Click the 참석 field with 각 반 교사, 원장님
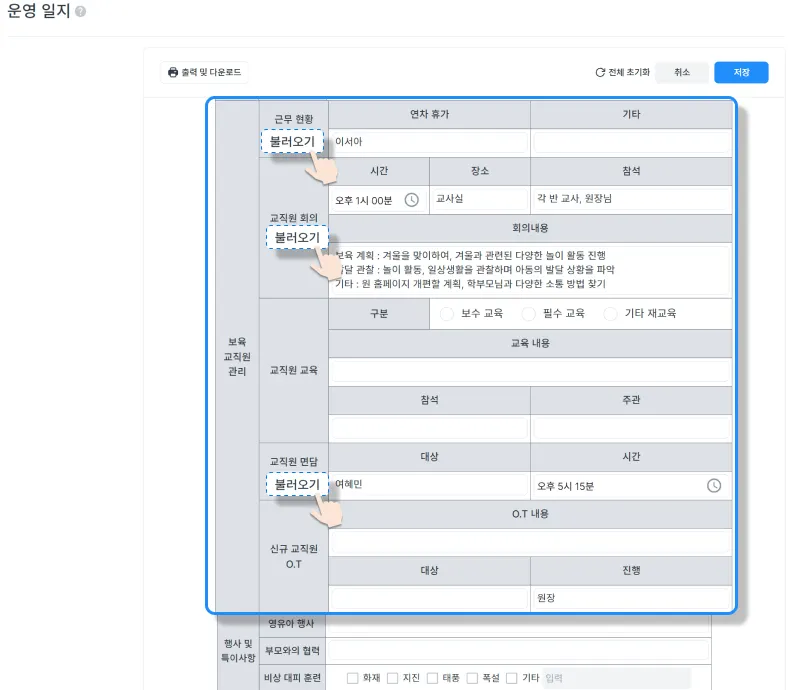793x690 pixels. [x=632, y=199]
